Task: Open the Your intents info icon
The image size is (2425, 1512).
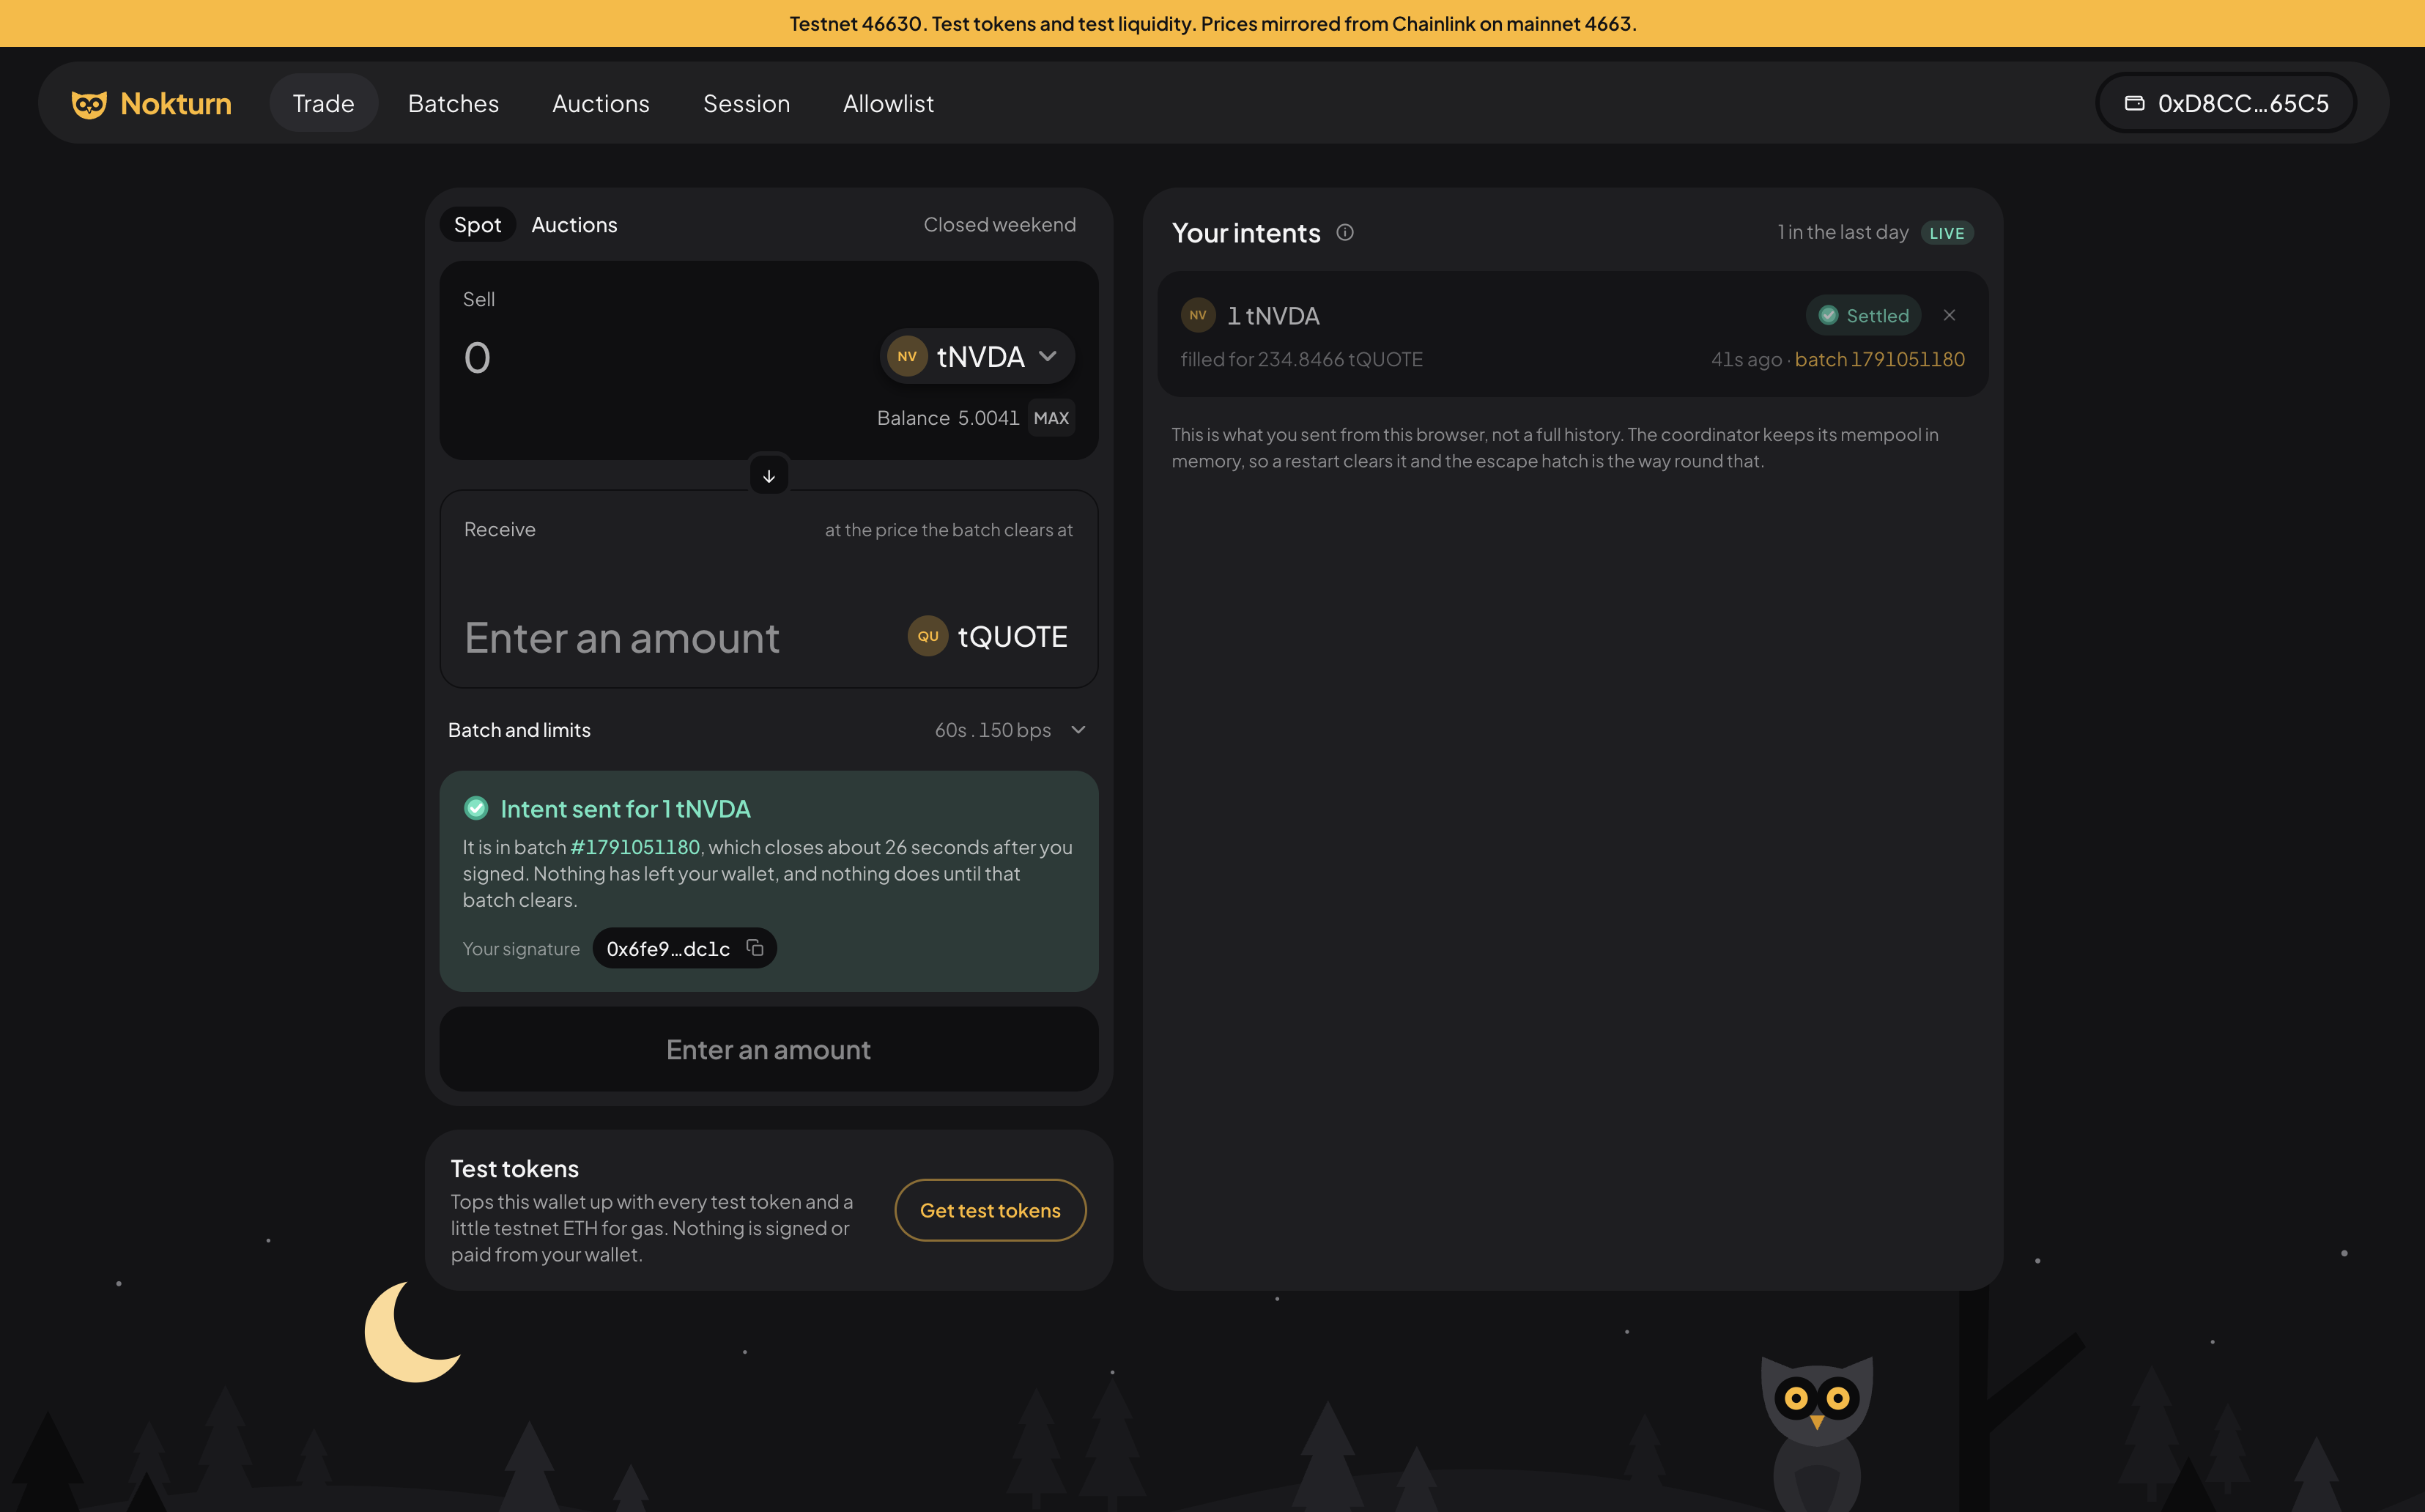Action: click(x=1345, y=232)
